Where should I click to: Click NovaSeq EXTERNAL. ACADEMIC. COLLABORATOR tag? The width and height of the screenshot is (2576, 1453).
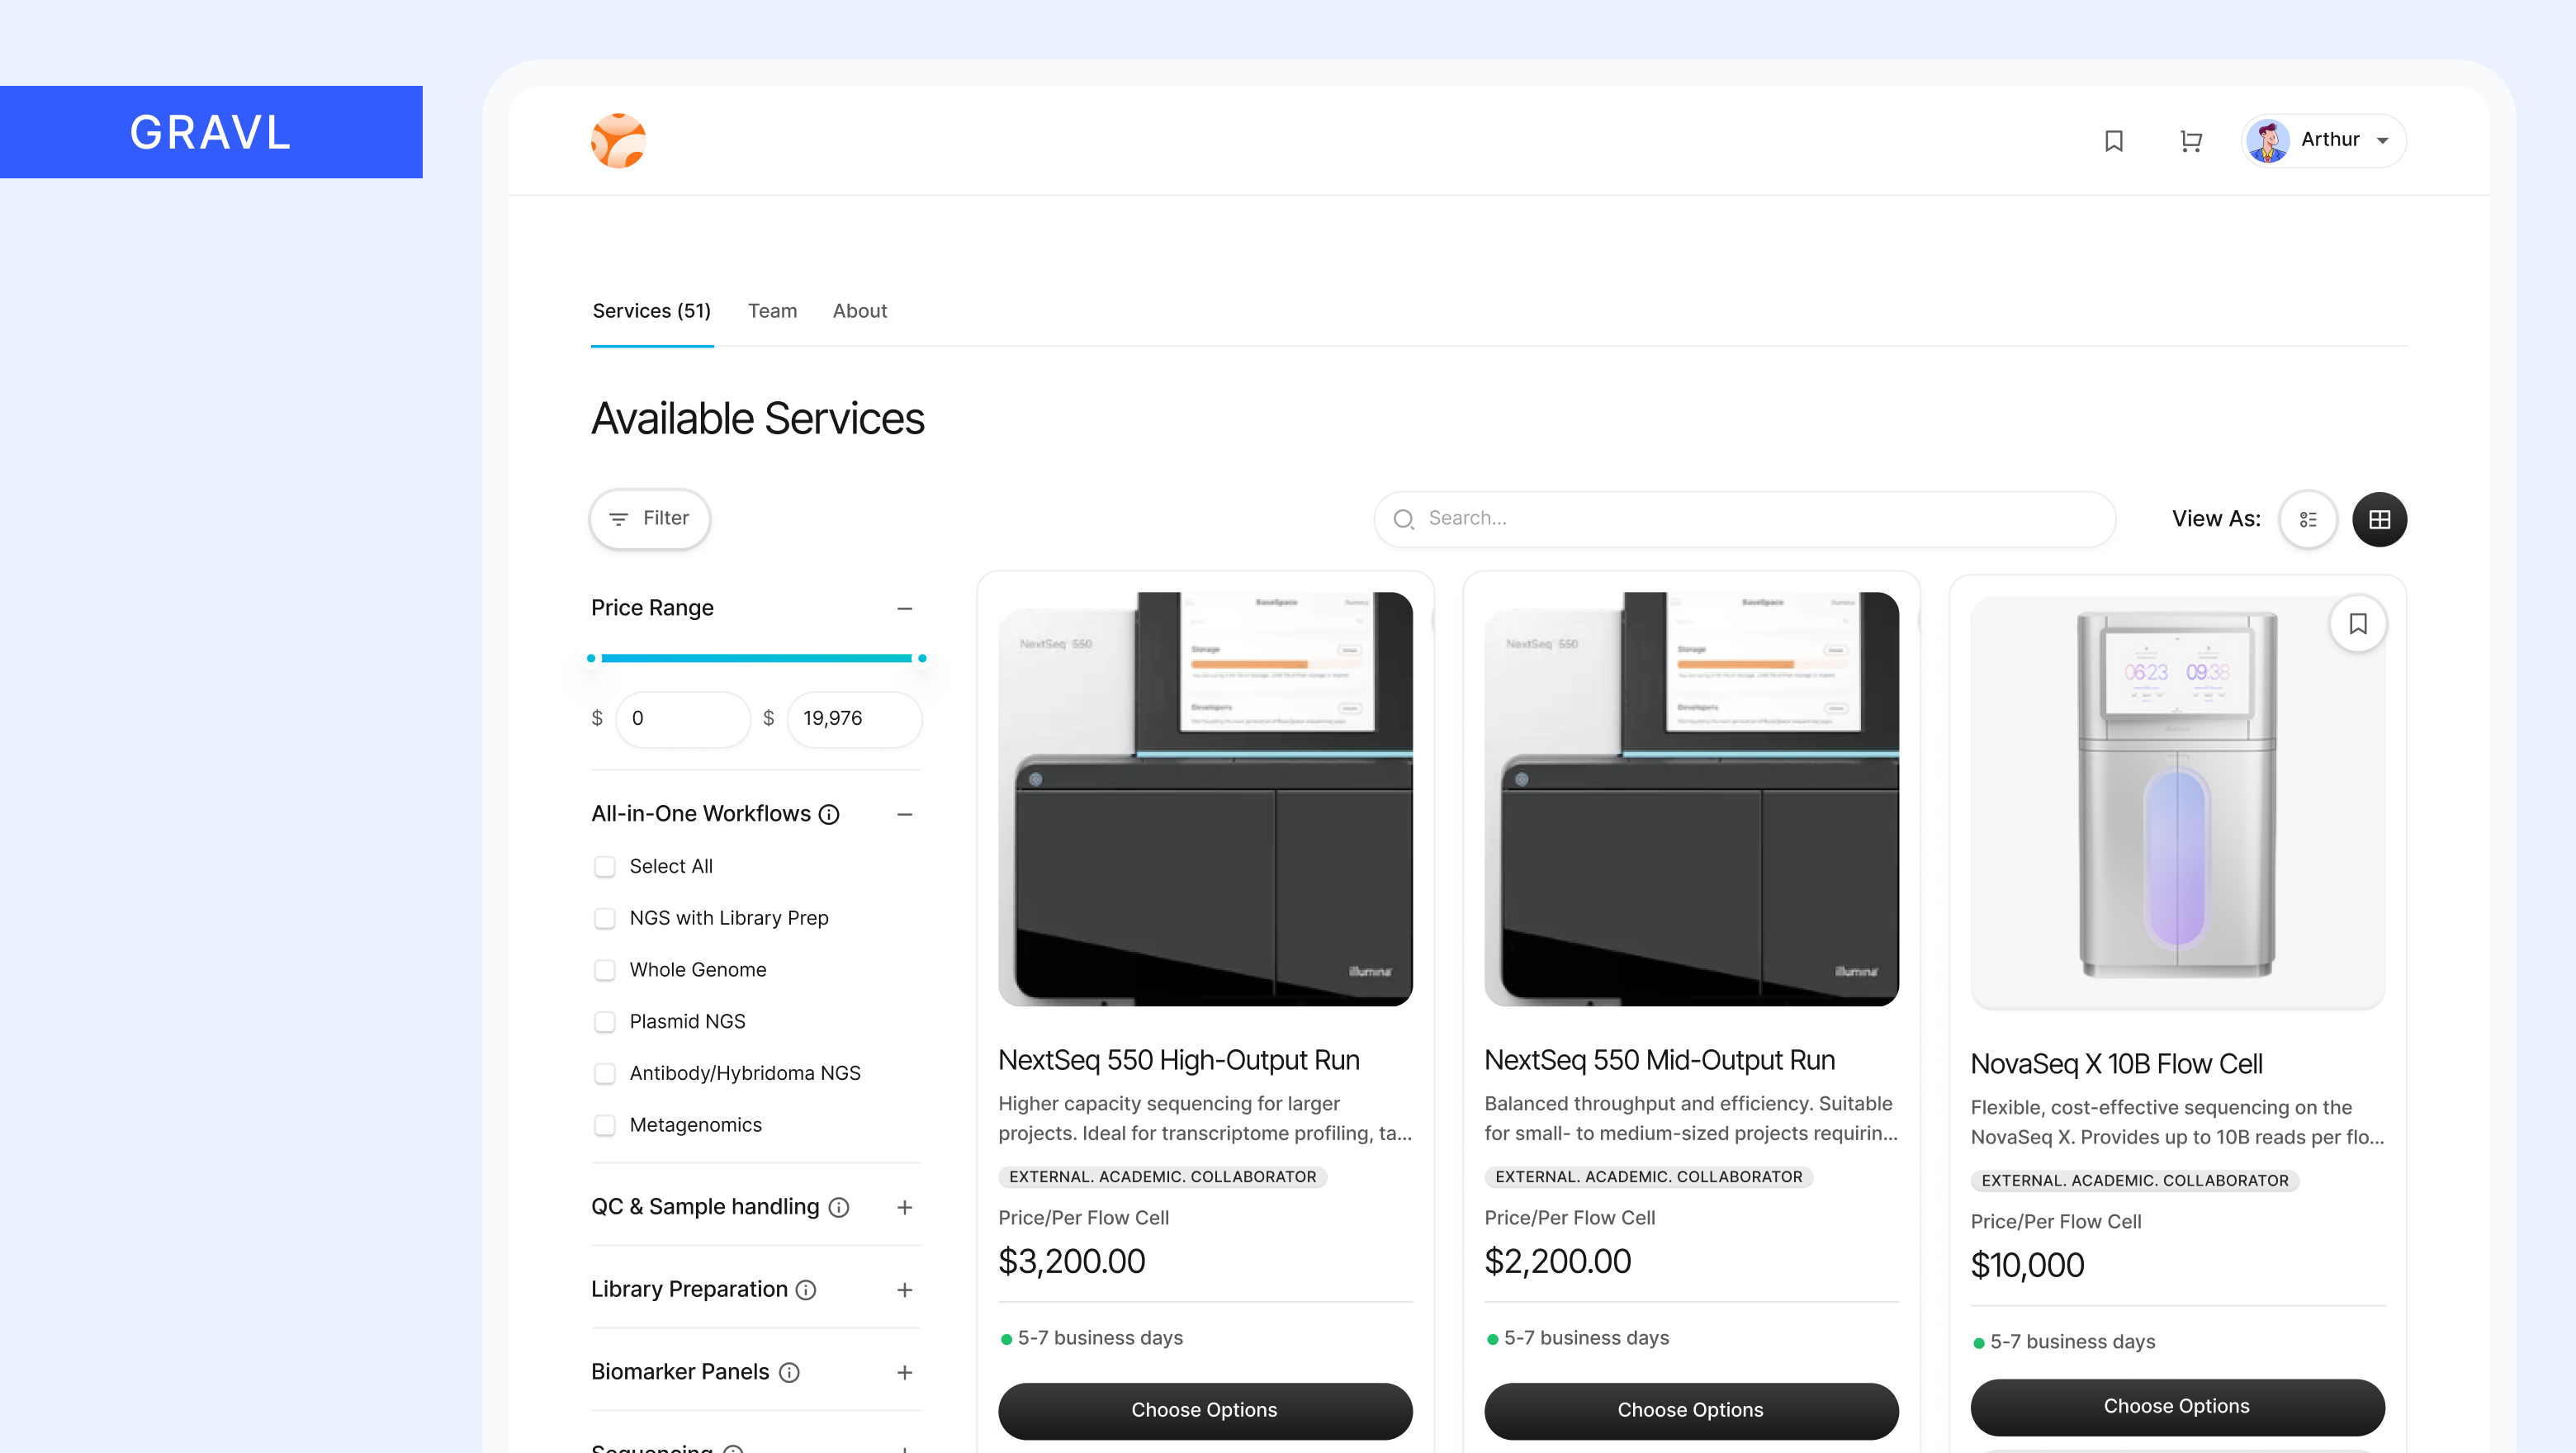(2134, 1181)
